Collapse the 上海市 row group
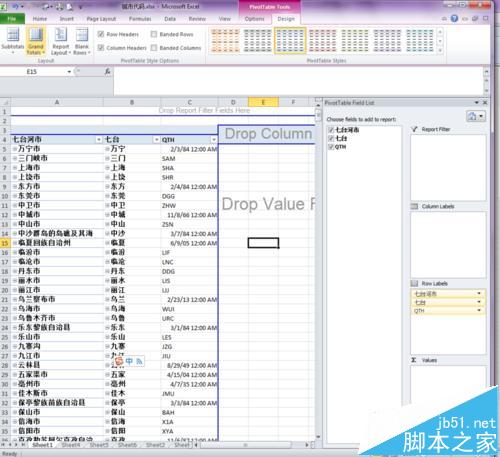Image resolution: width=500 pixels, height=457 pixels. point(15,168)
